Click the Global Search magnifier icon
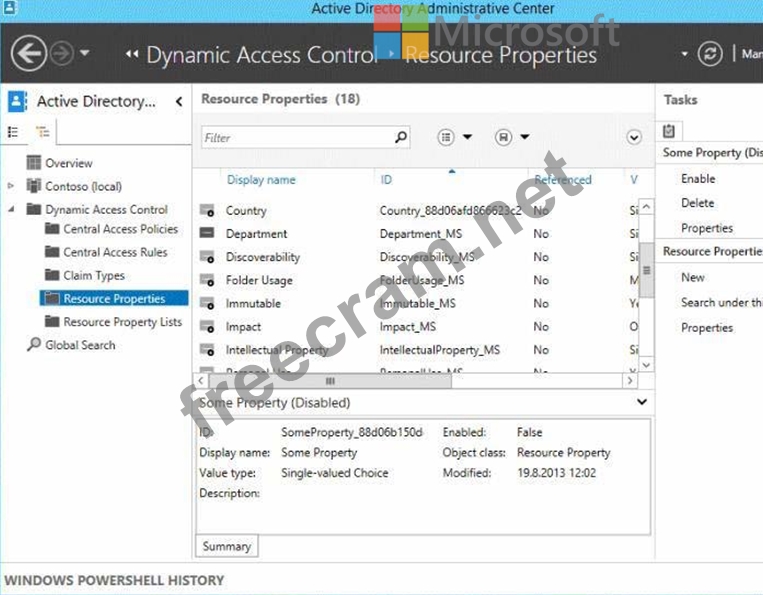Image resolution: width=763 pixels, height=595 pixels. point(34,344)
